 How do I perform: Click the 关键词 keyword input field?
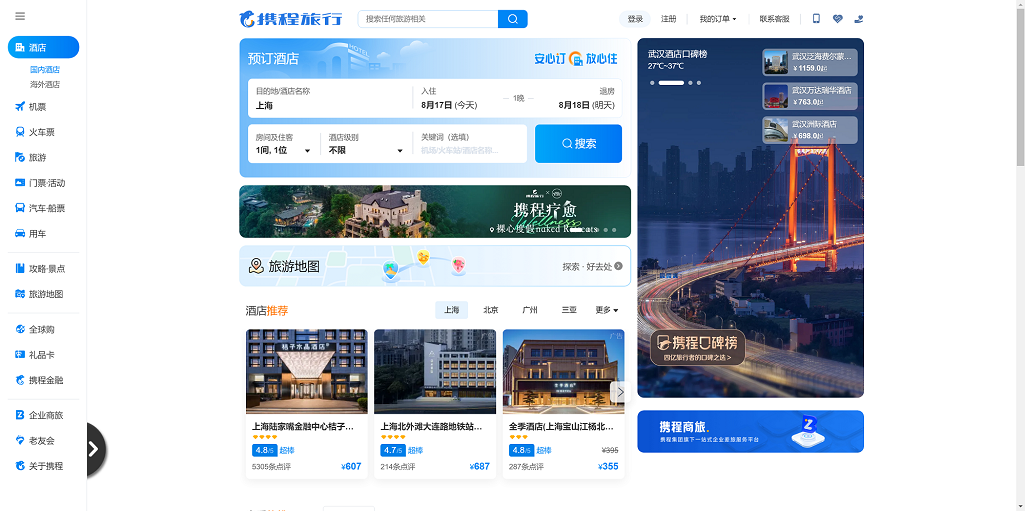coord(469,144)
